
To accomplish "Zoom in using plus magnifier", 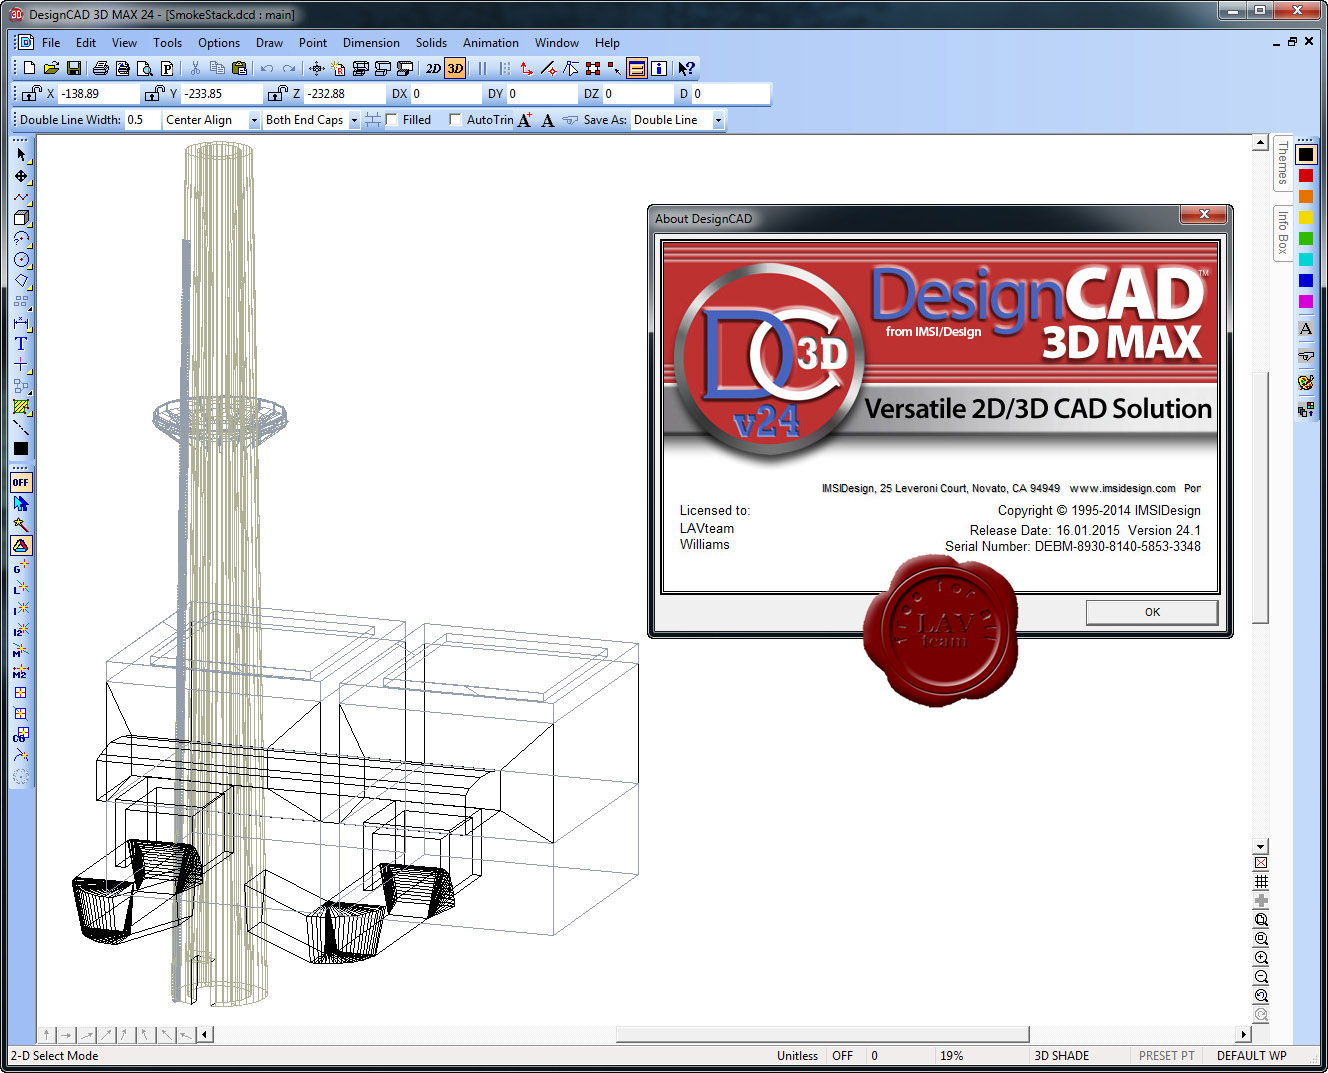I will [1261, 957].
